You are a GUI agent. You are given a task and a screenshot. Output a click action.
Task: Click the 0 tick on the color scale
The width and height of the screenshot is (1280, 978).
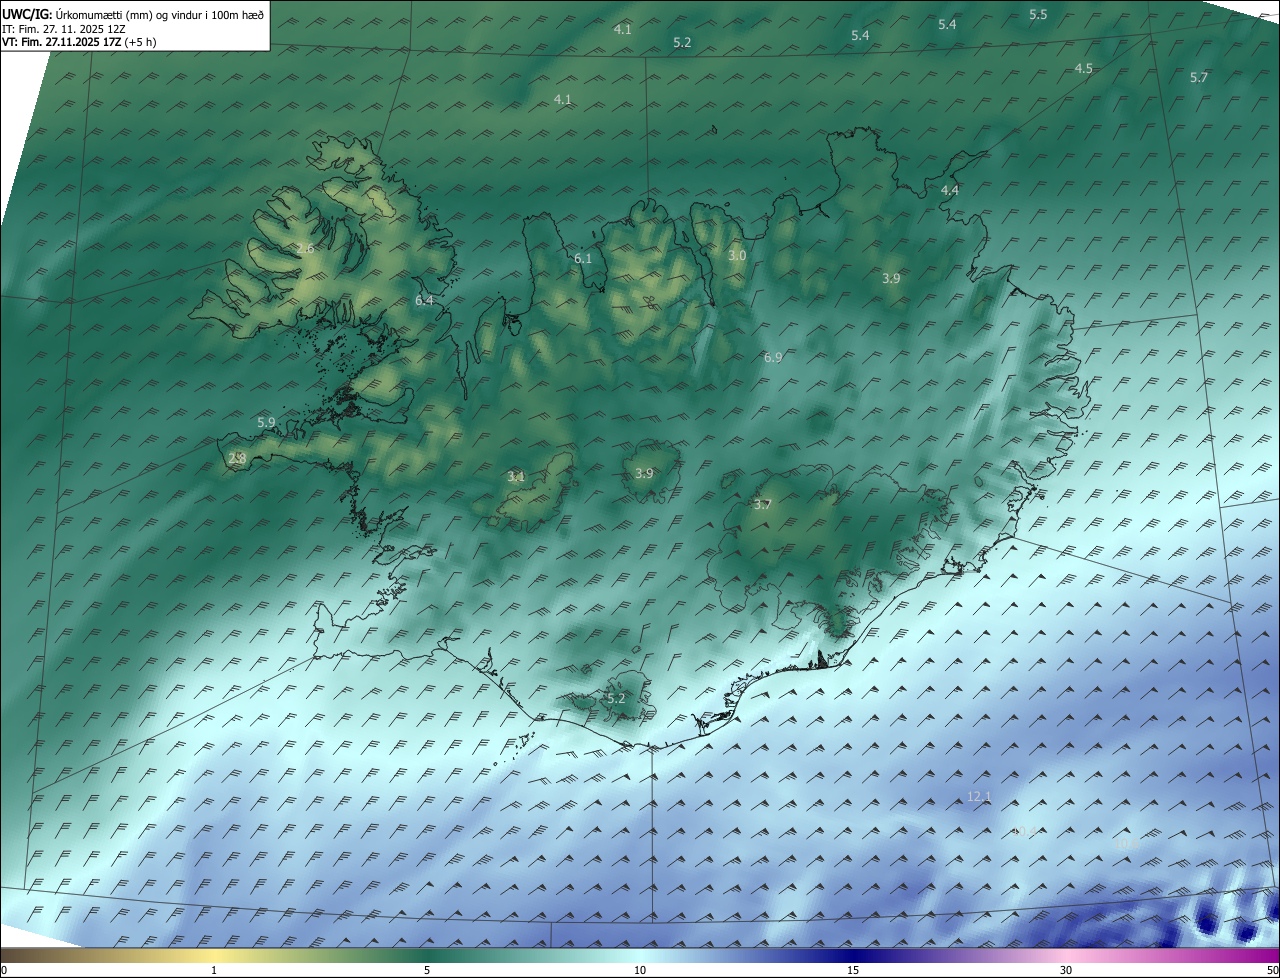[4, 970]
